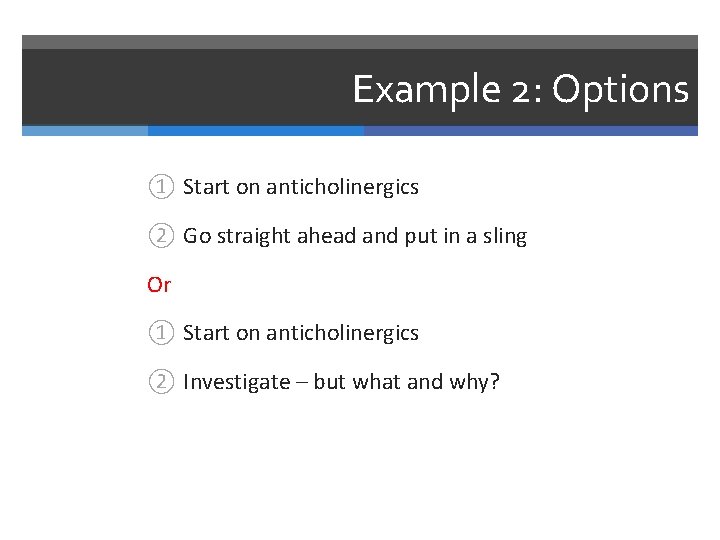
Task: Click the "Start on anticholinergics" line below "Or"
Action: (x=301, y=333)
